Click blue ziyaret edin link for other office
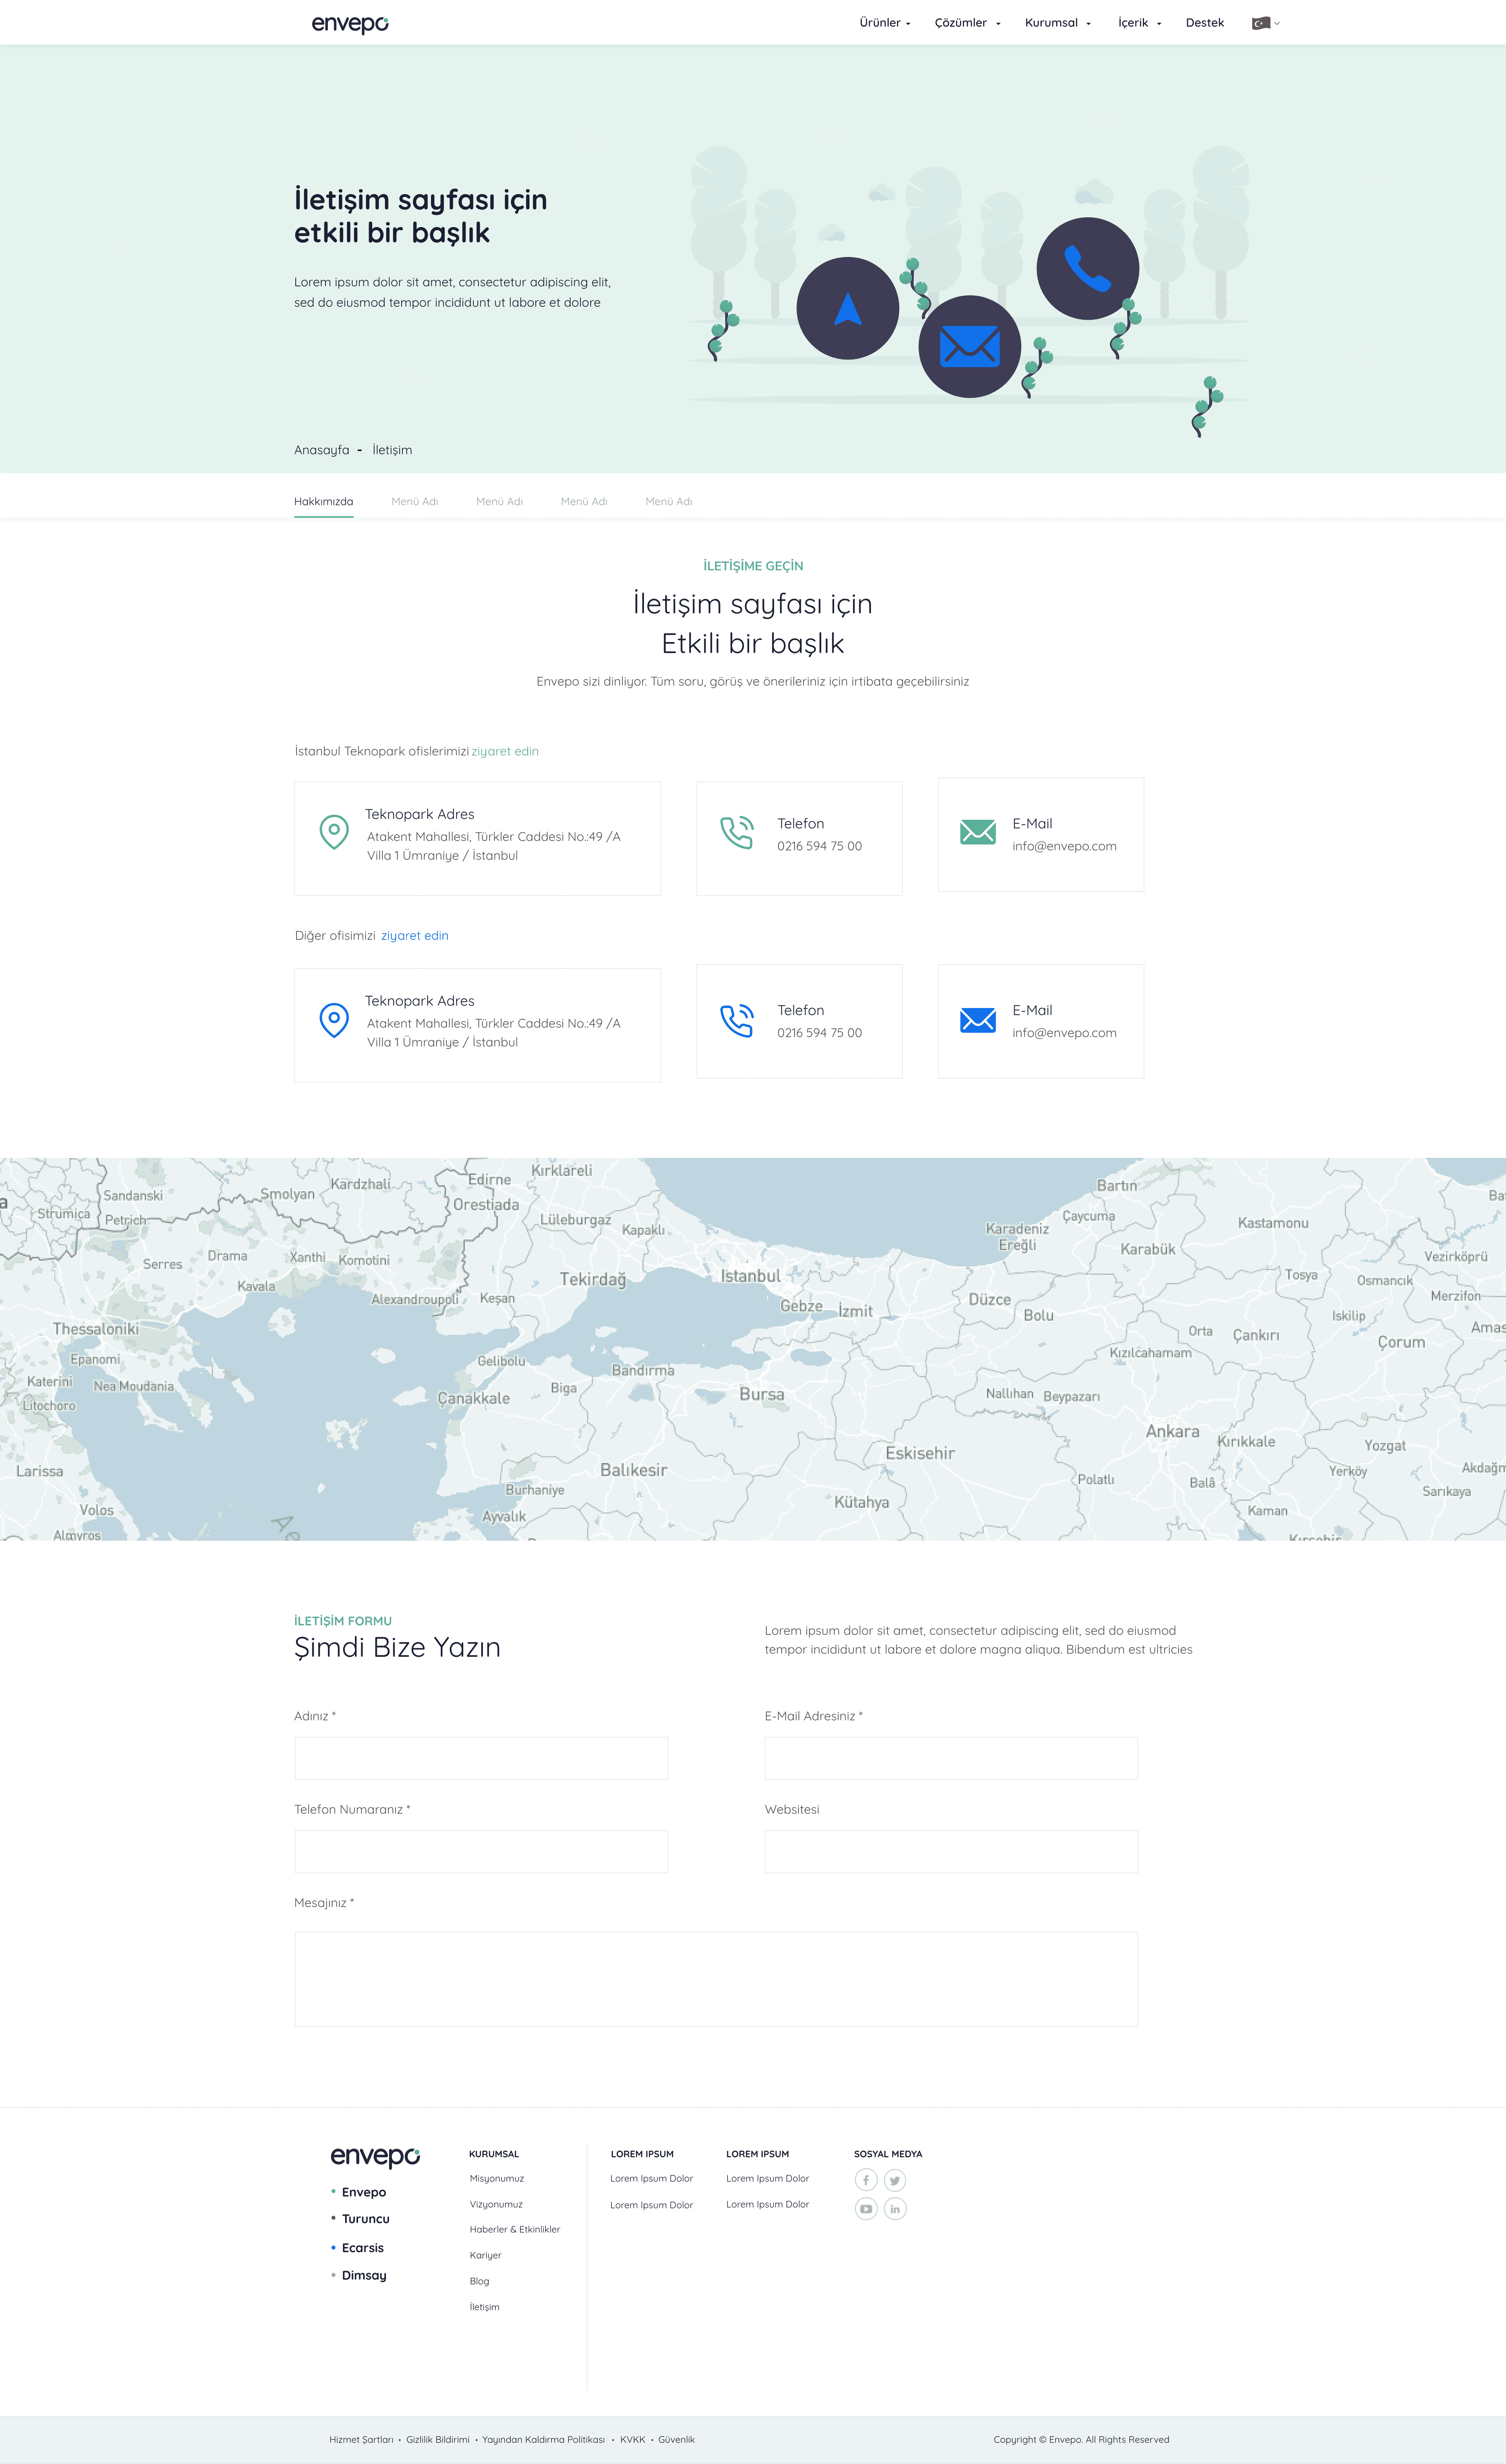Screen dimensions: 1506x2464 click(x=414, y=936)
